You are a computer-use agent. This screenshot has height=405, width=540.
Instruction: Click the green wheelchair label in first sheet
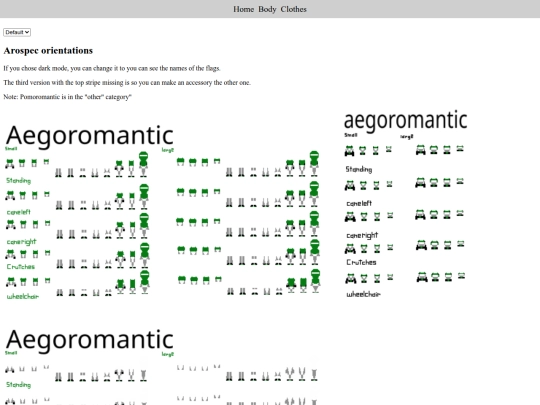pyautogui.click(x=23, y=296)
